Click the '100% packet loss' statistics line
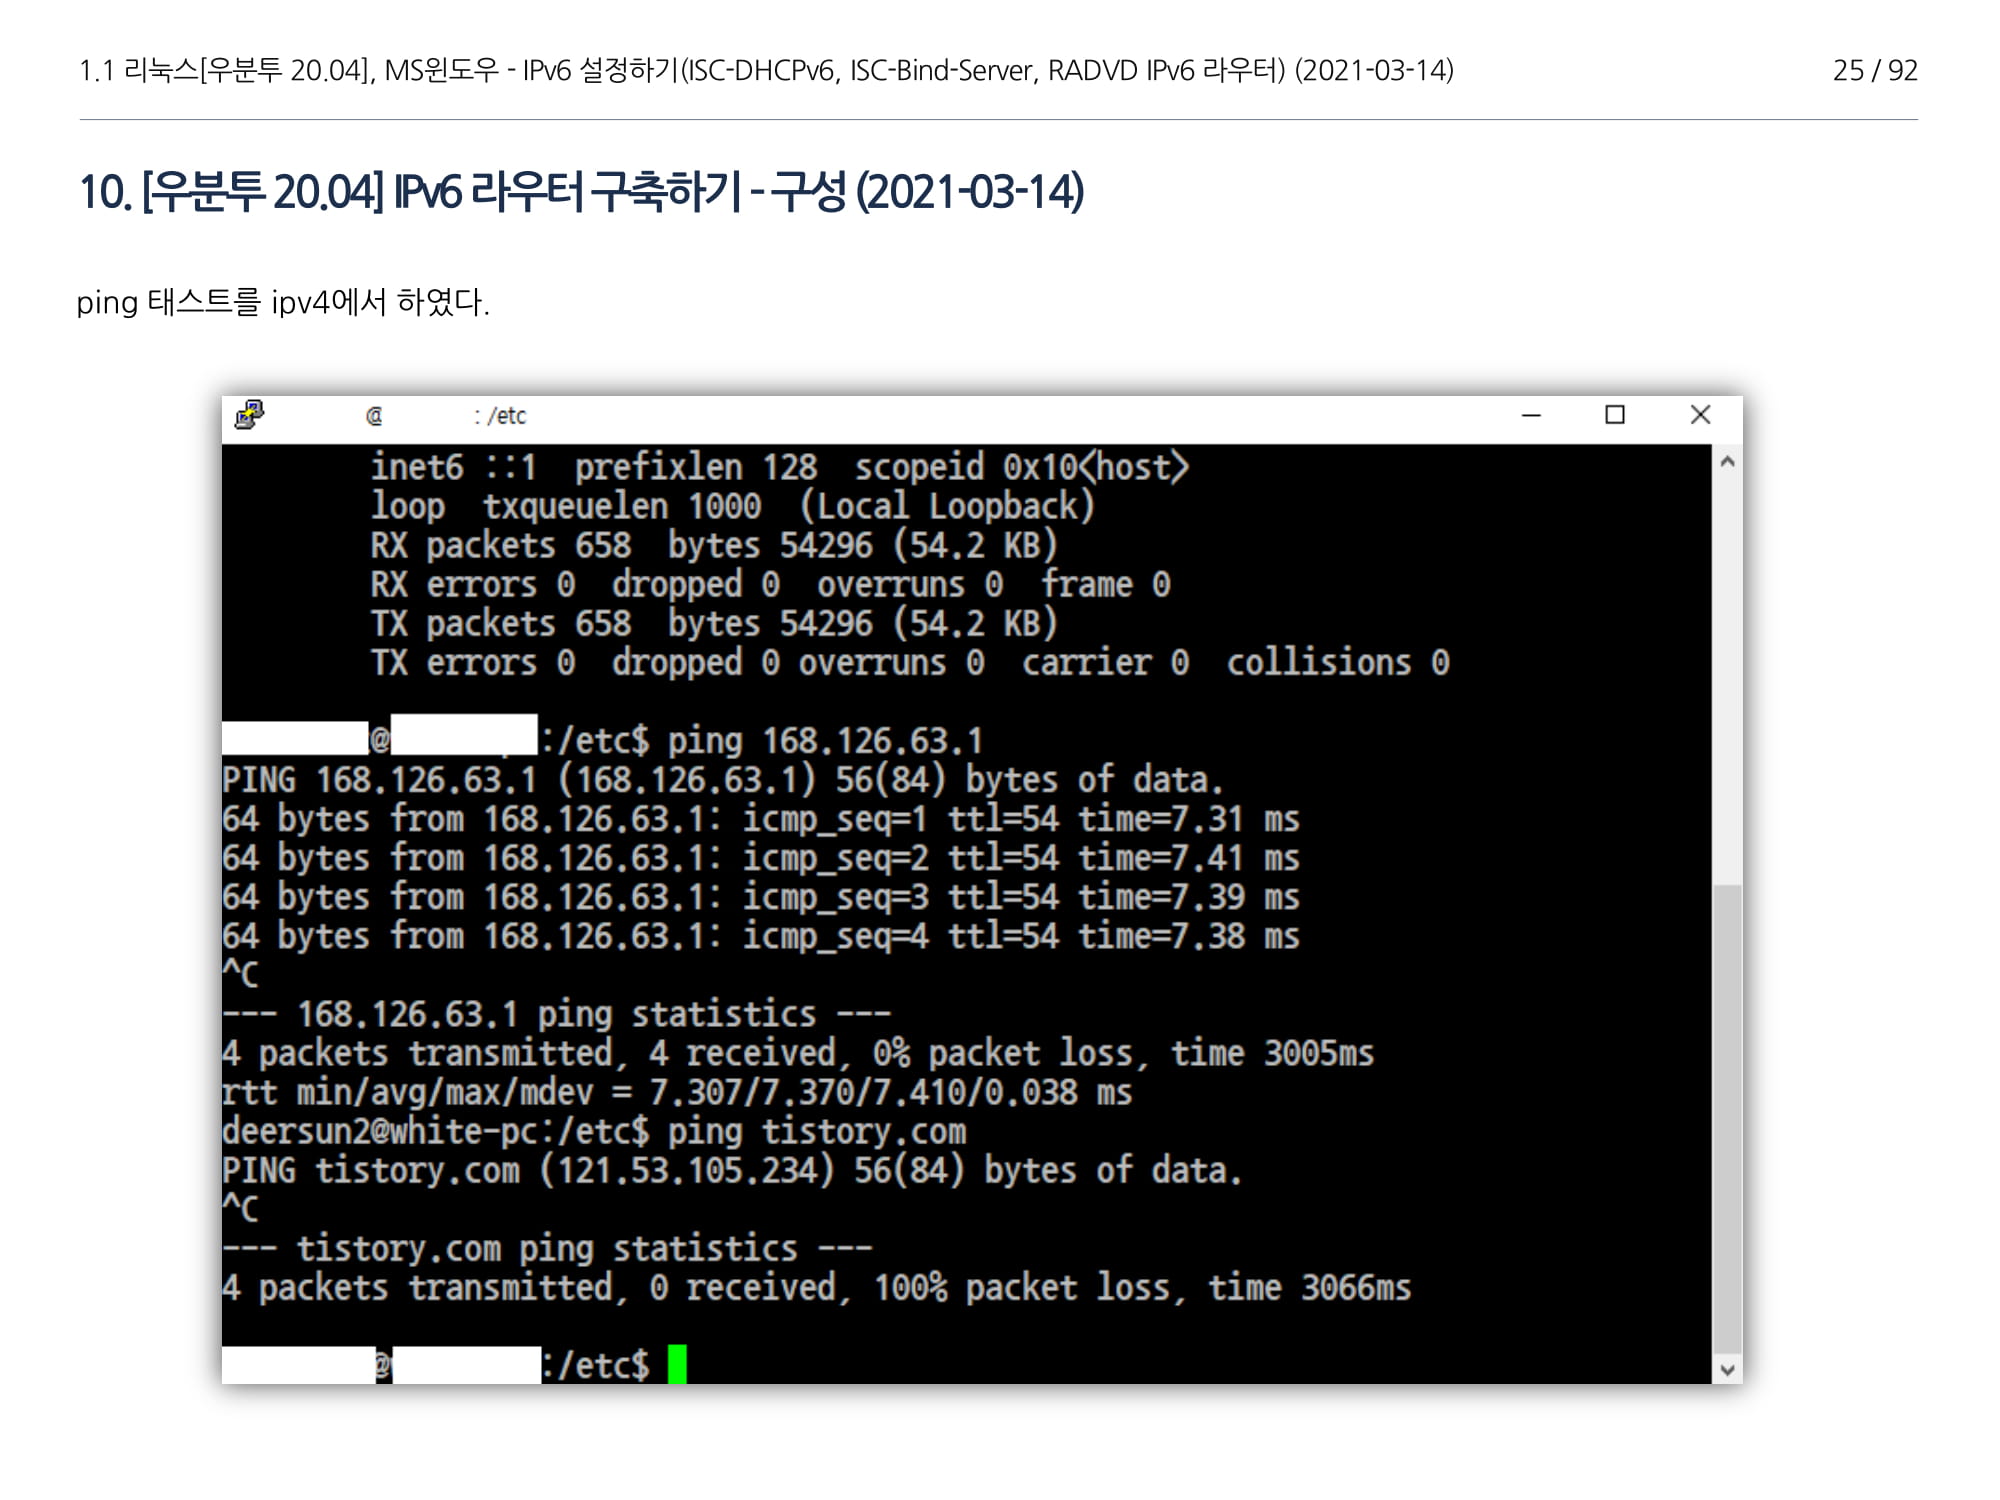 pyautogui.click(x=815, y=1287)
